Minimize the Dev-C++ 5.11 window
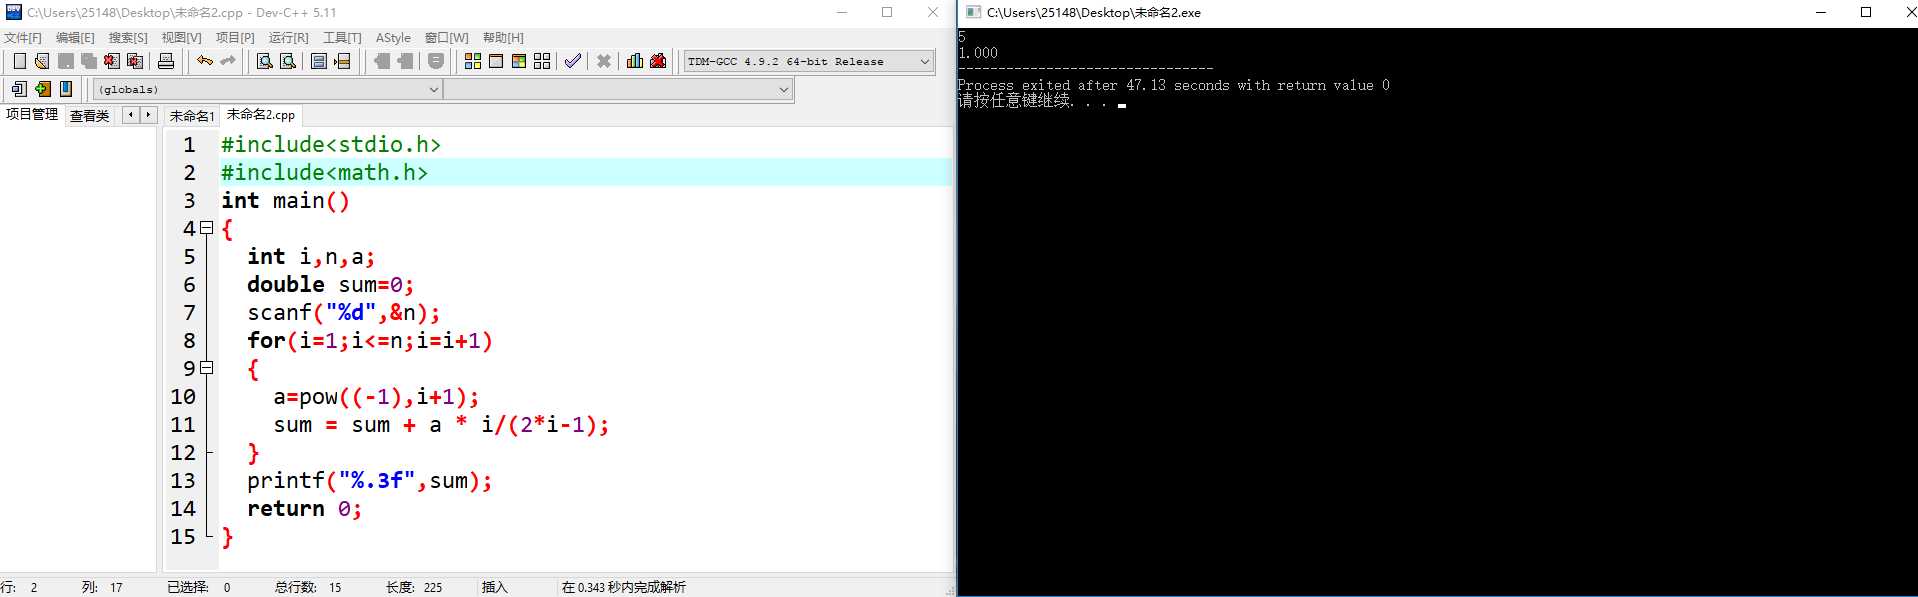The image size is (1918, 597). point(841,12)
